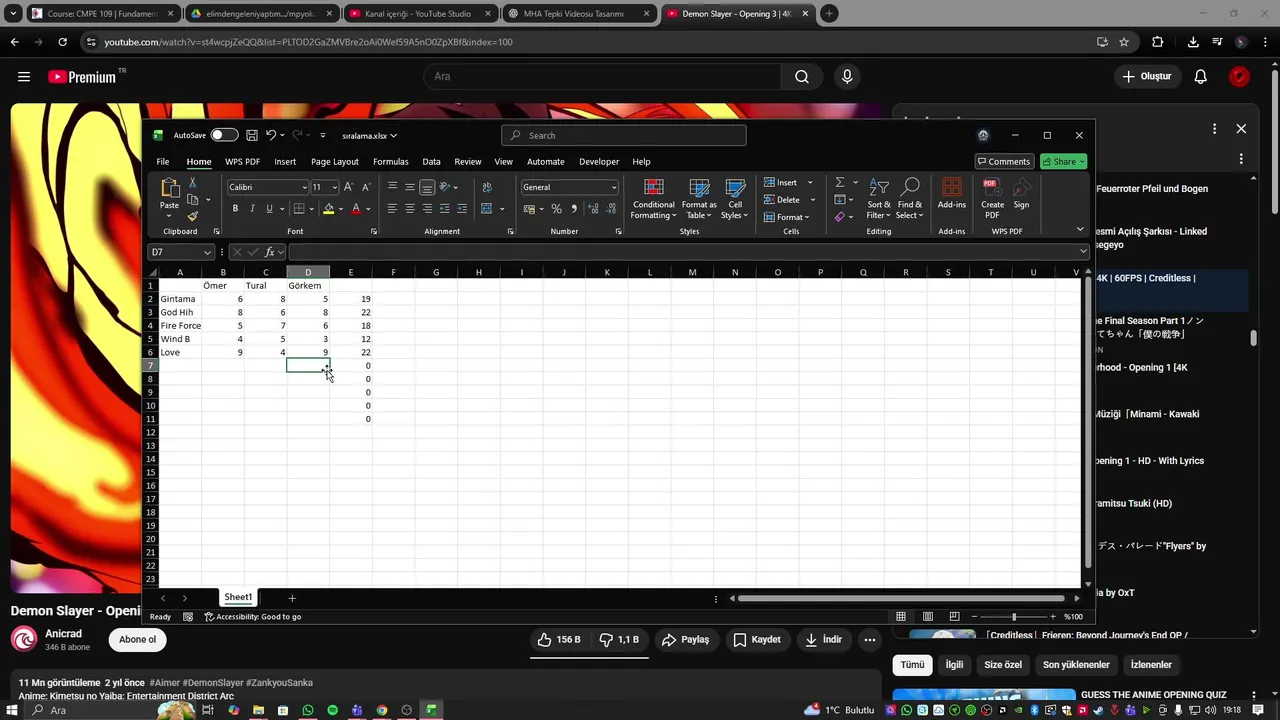
Task: Click the red Font Color swatch
Action: click(x=356, y=209)
